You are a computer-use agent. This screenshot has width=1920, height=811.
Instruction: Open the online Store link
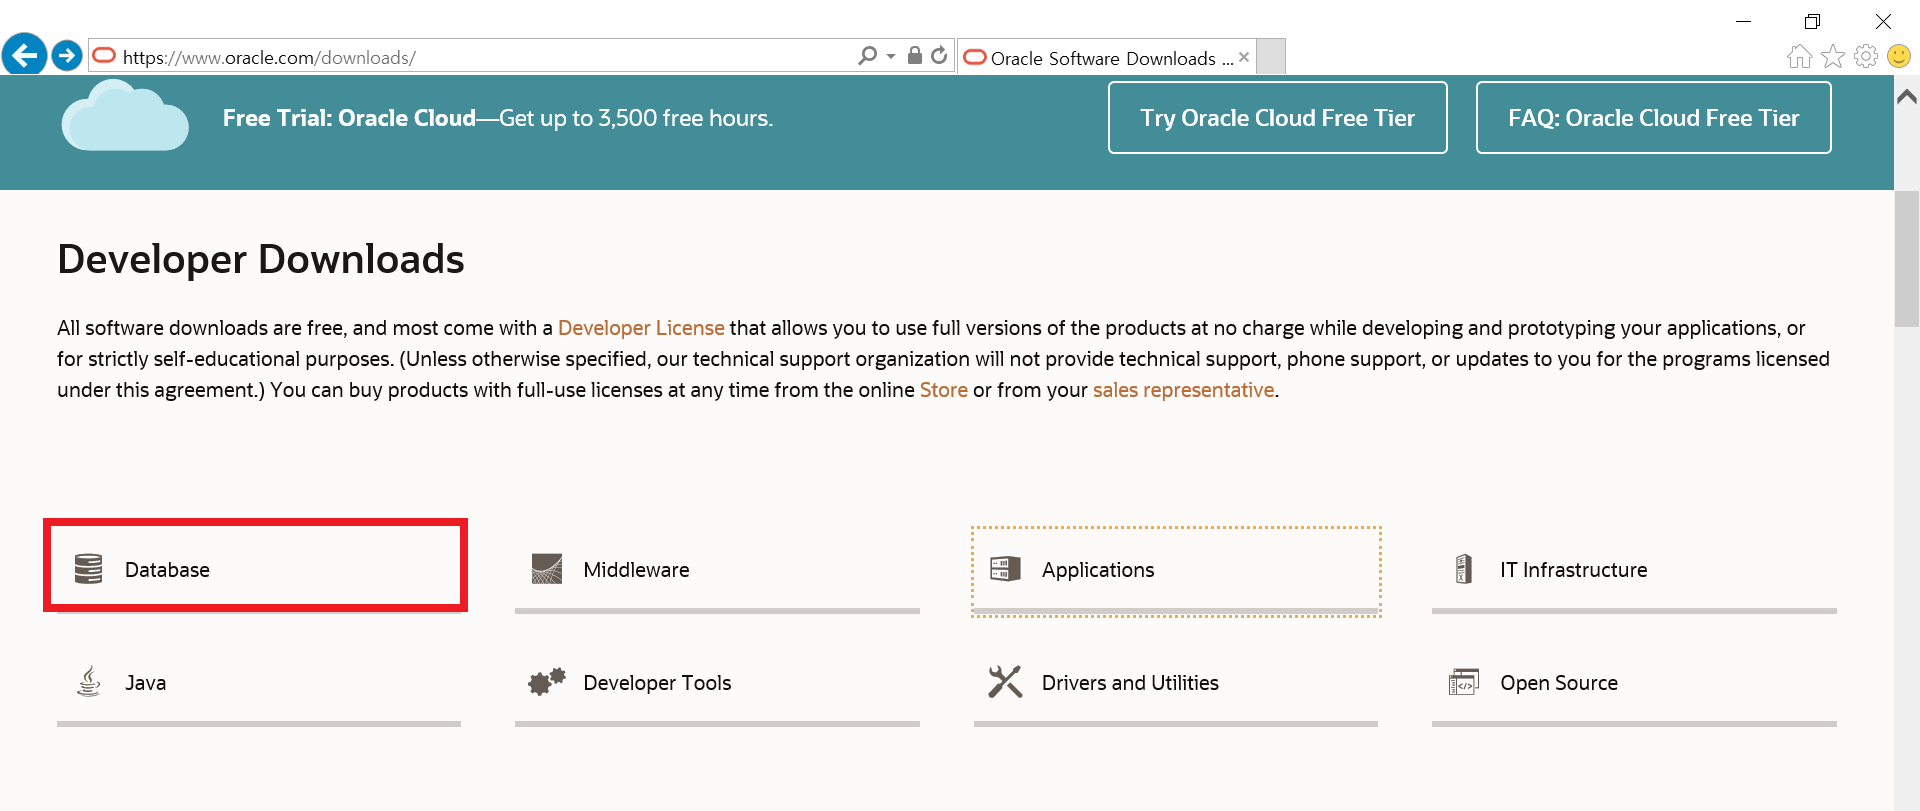[944, 390]
